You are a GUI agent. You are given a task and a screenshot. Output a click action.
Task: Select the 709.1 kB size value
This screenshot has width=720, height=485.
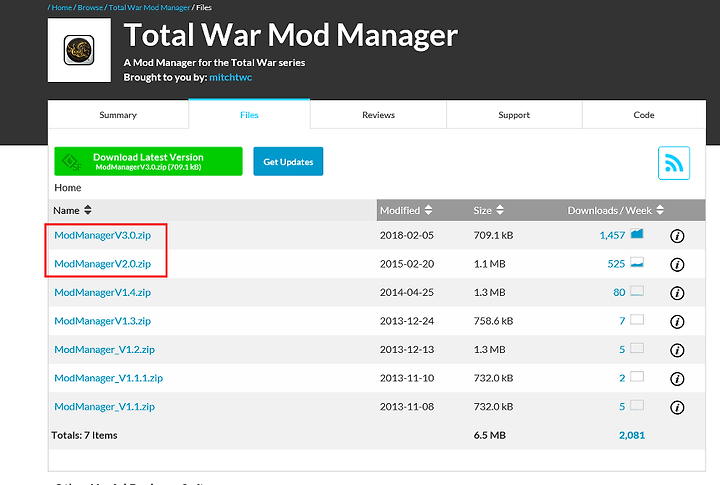click(x=494, y=236)
